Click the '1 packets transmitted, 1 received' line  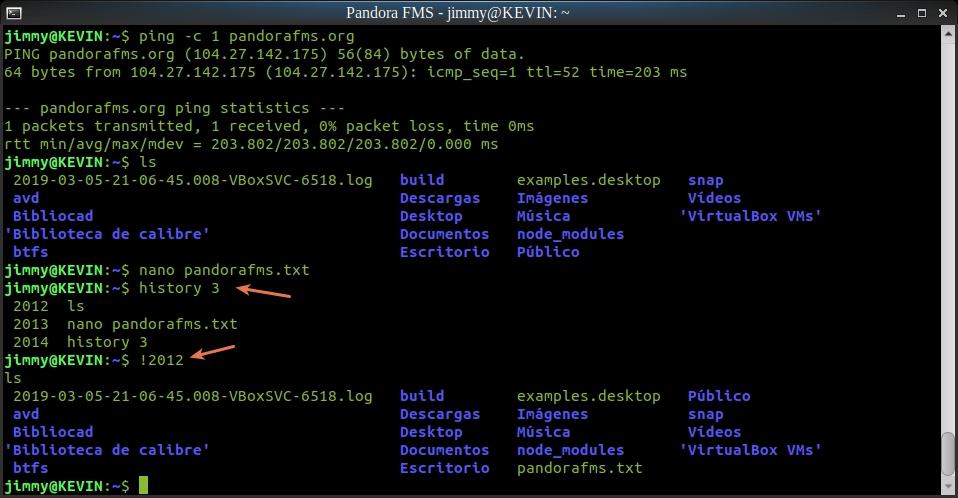pos(269,126)
